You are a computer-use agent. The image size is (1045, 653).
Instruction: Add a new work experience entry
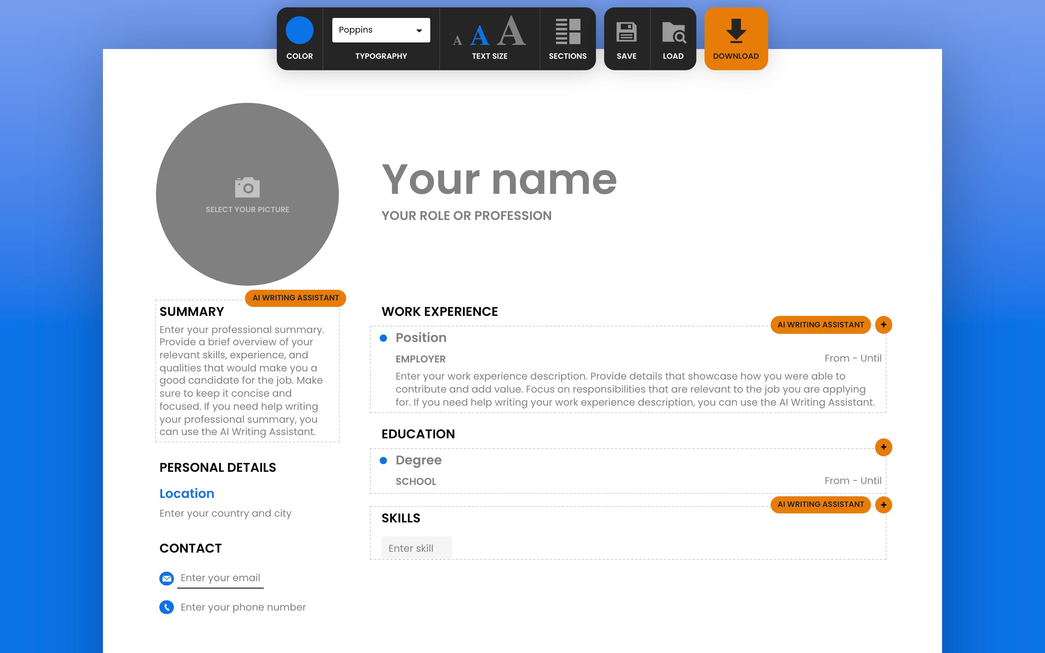(884, 325)
